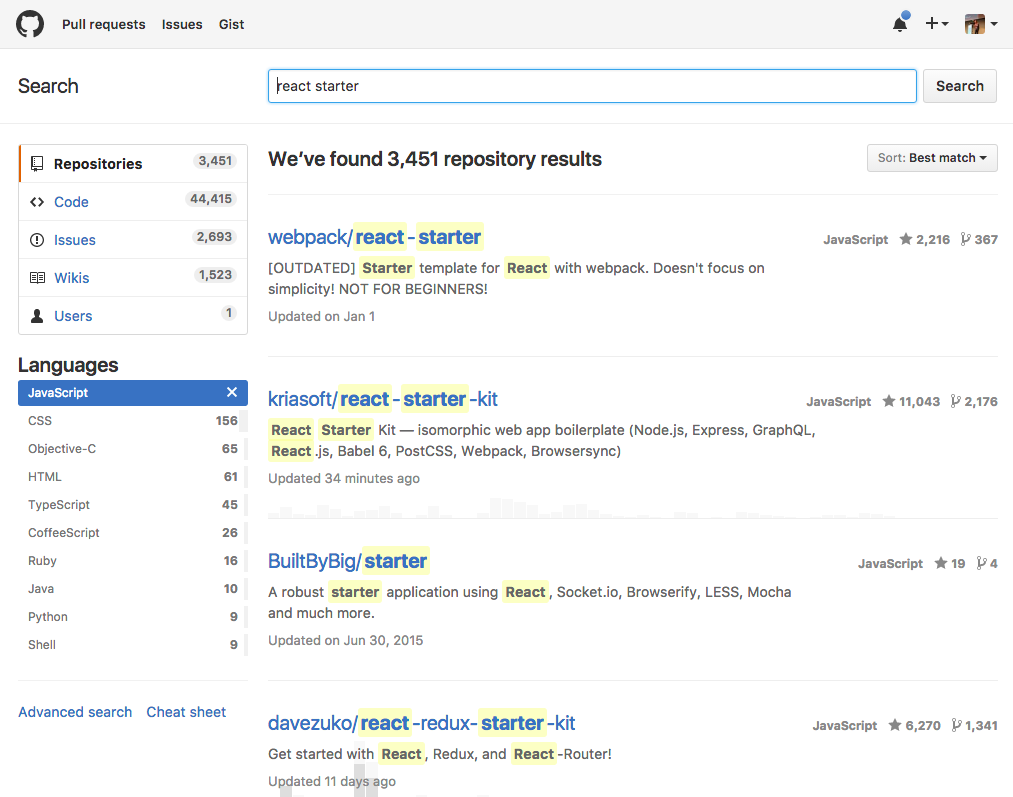The height and width of the screenshot is (797, 1013).
Task: Click the Wikis book icon
Action: 37,278
